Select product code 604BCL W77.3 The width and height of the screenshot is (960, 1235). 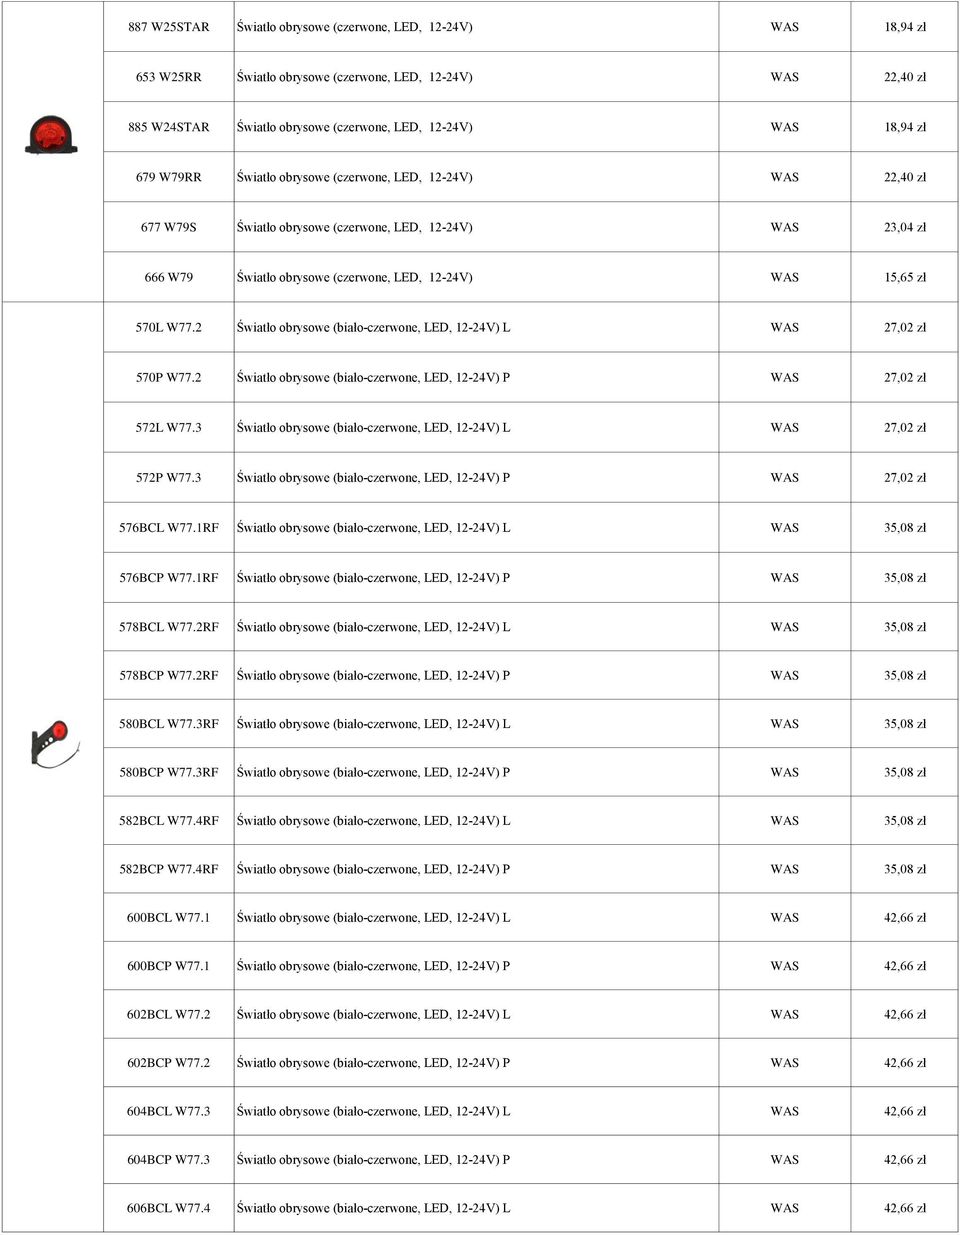pyautogui.click(x=169, y=1111)
